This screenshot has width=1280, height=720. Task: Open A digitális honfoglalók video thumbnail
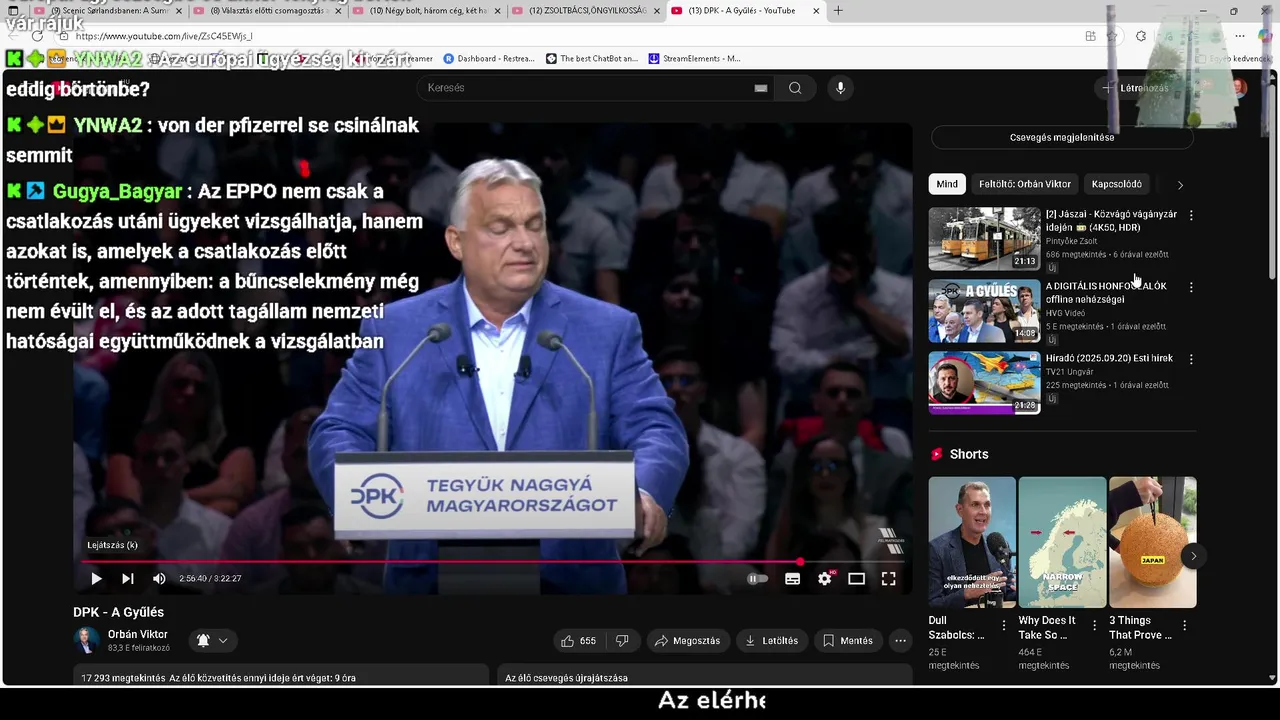coord(984,311)
